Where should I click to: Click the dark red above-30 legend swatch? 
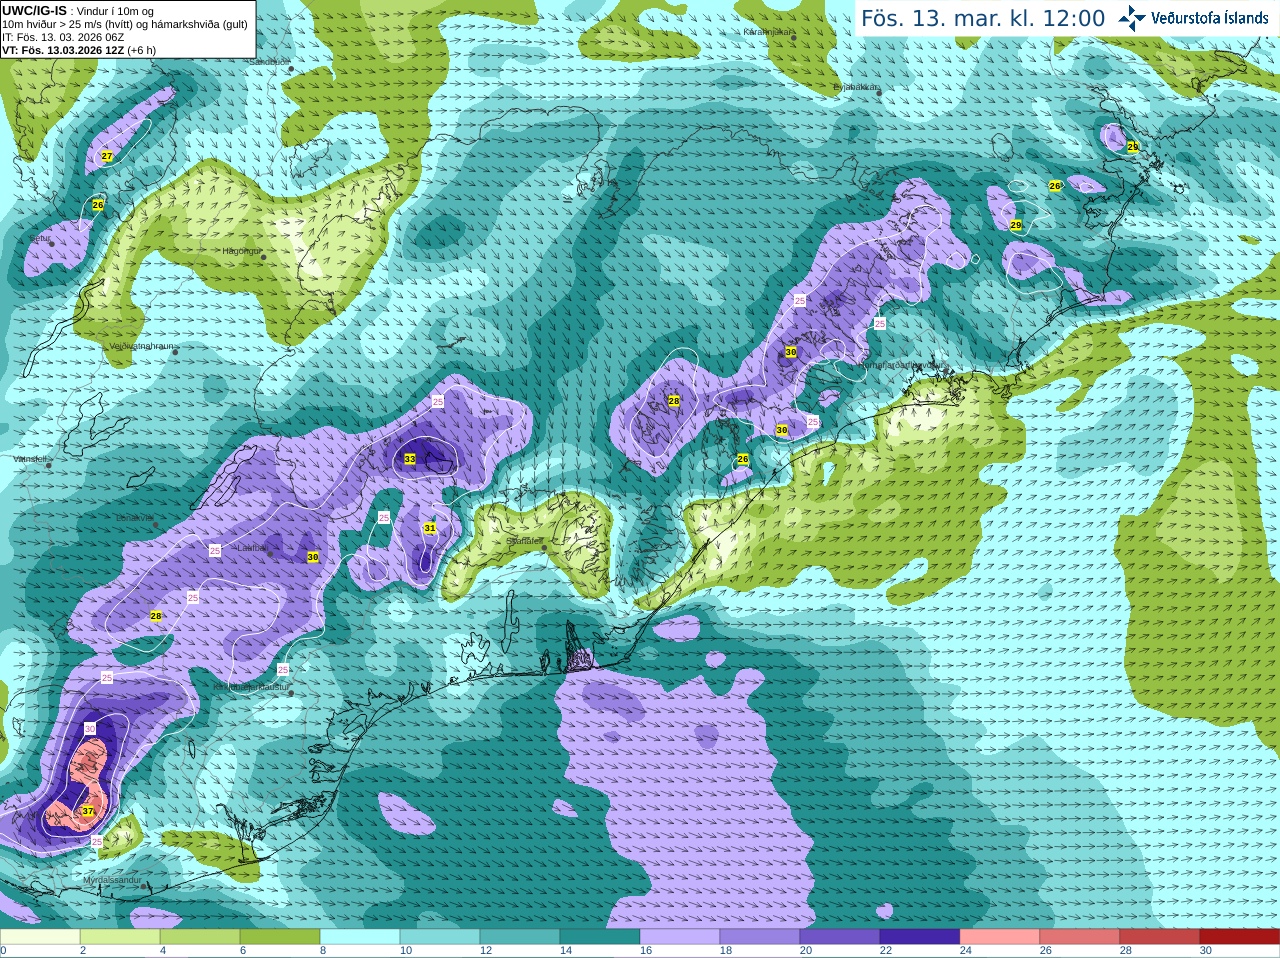1240,937
